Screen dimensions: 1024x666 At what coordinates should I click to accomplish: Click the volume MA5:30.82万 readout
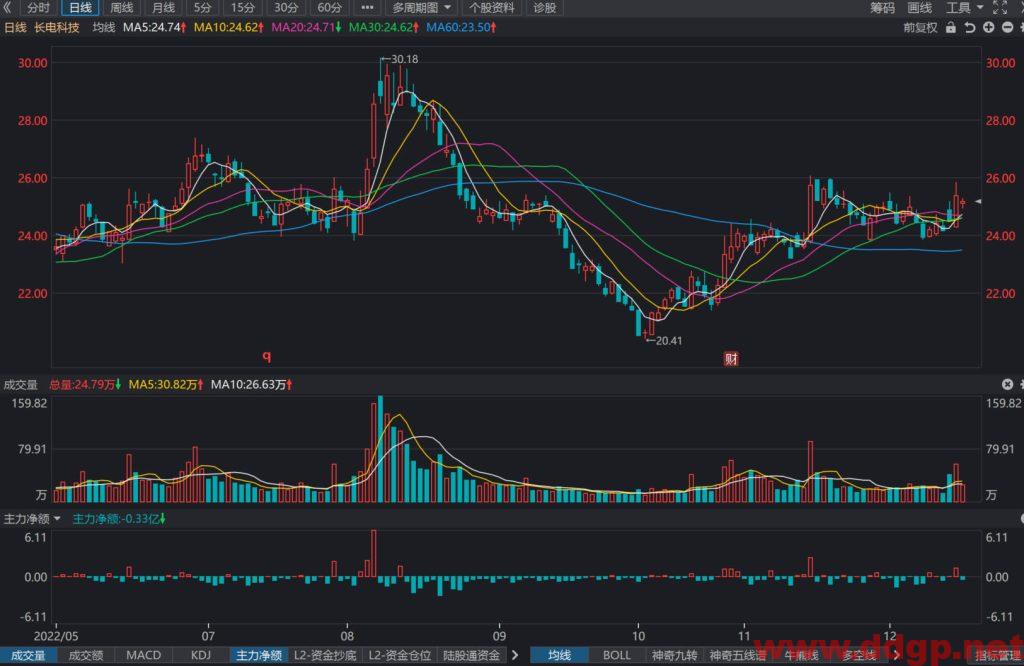166,385
